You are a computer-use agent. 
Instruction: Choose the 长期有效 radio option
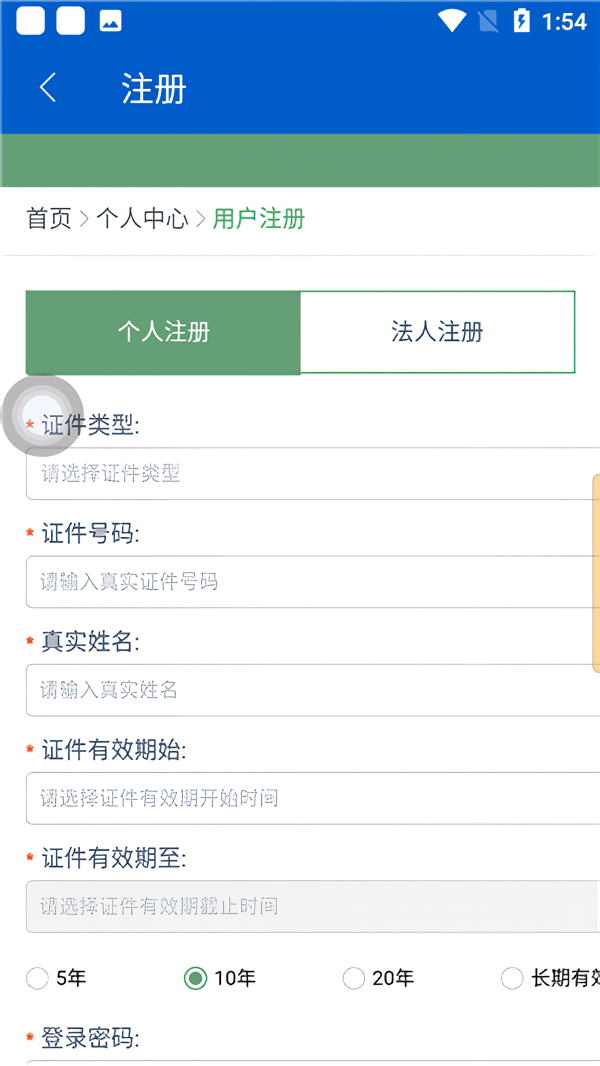coord(512,978)
